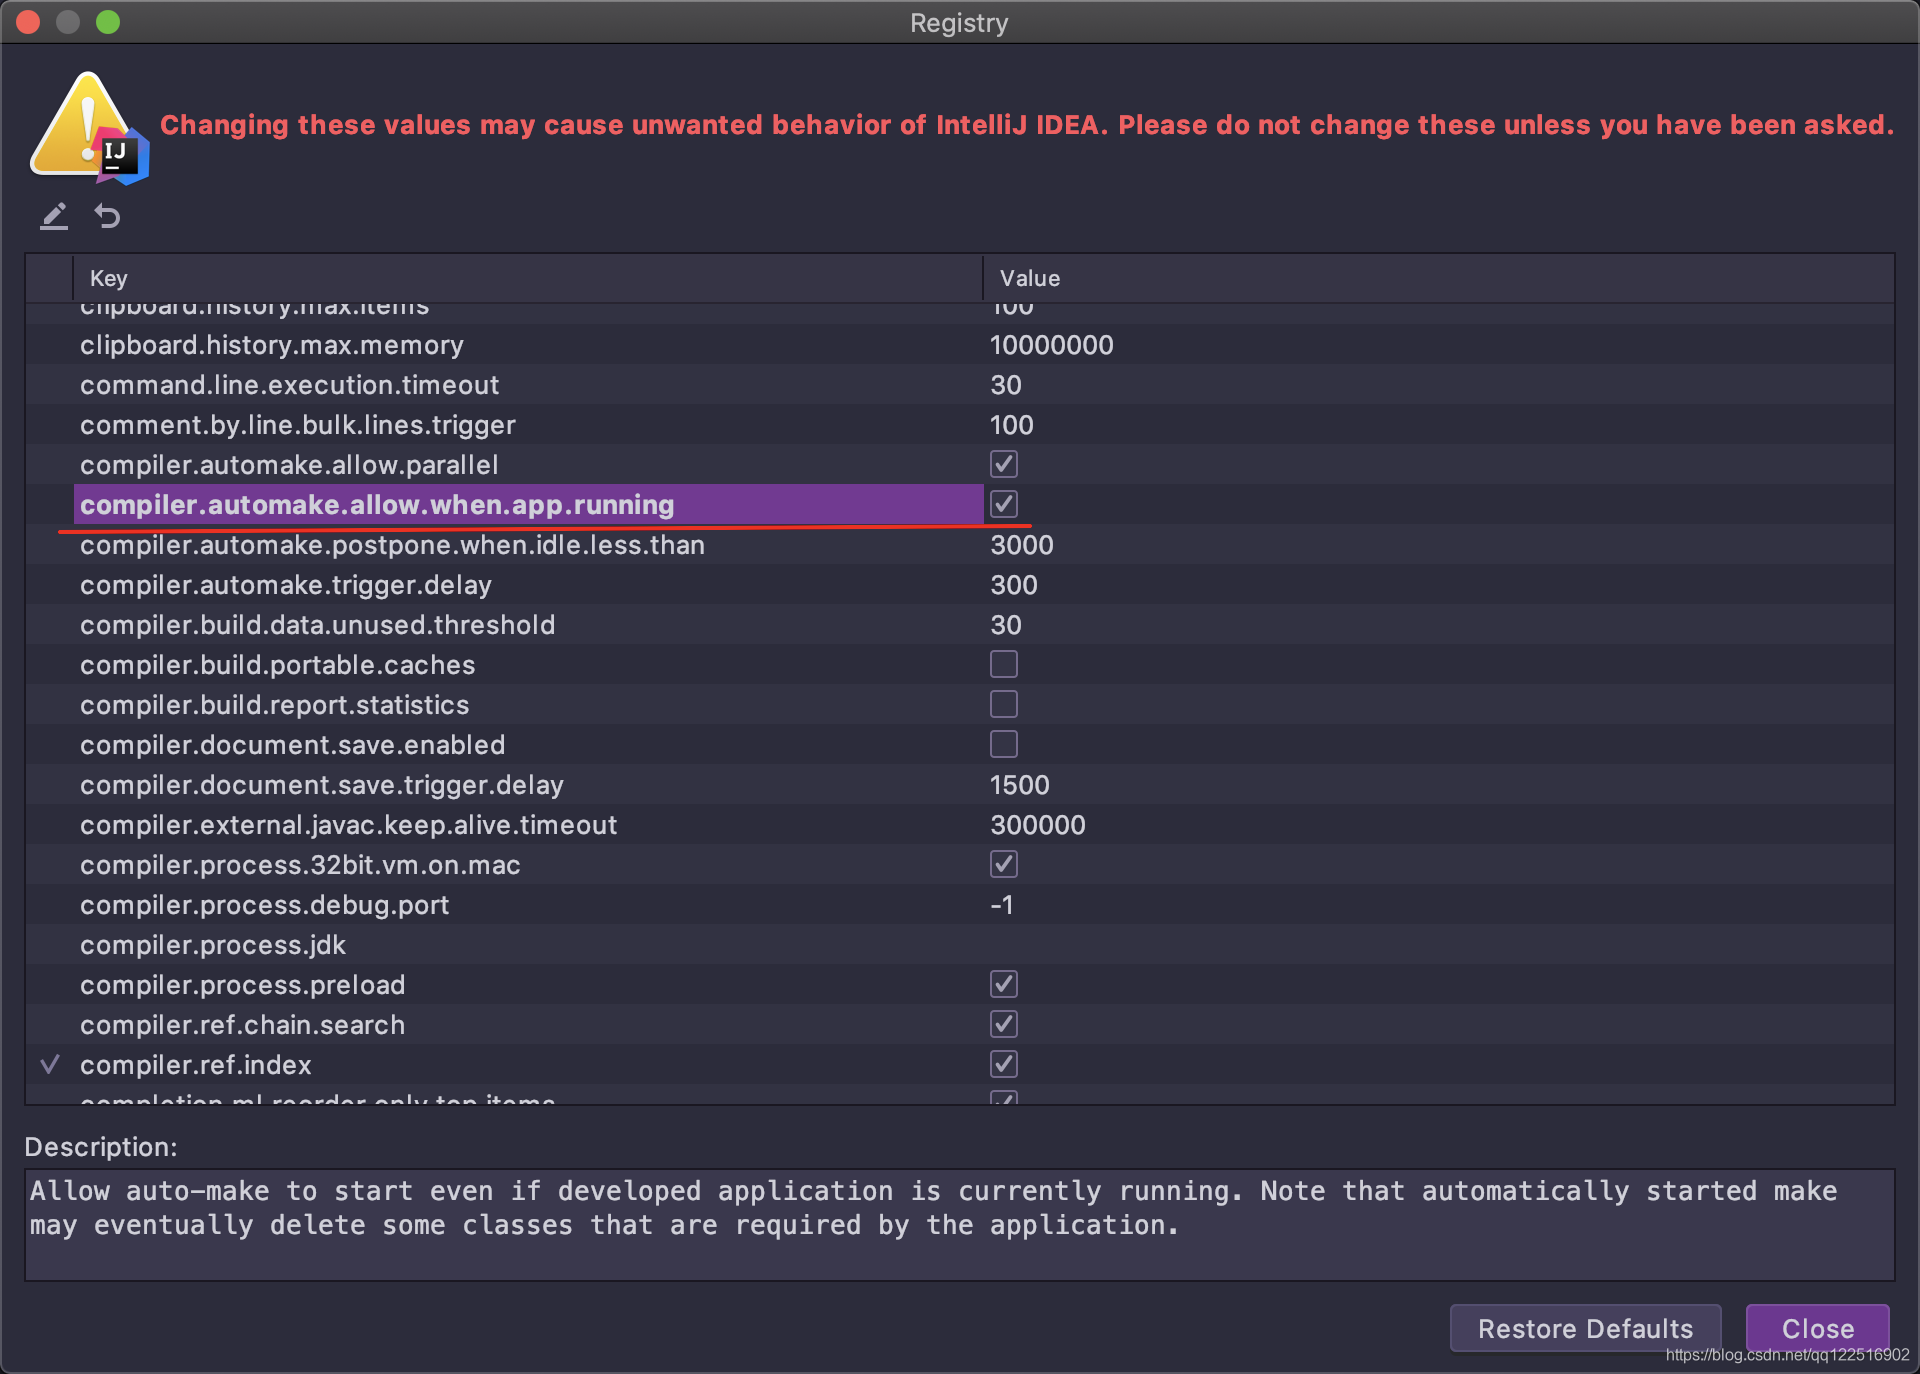Select the compiler.process.jdk key

coord(212,945)
